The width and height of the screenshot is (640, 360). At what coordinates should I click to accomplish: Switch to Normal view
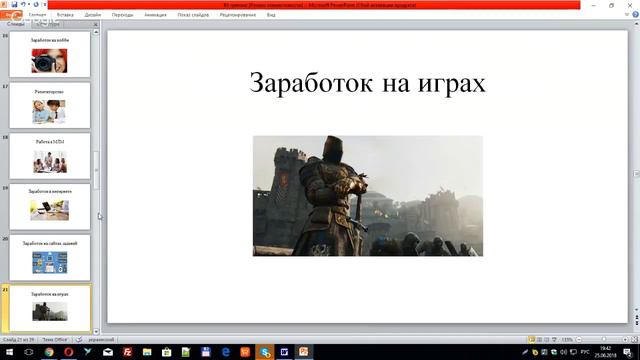tap(531, 340)
